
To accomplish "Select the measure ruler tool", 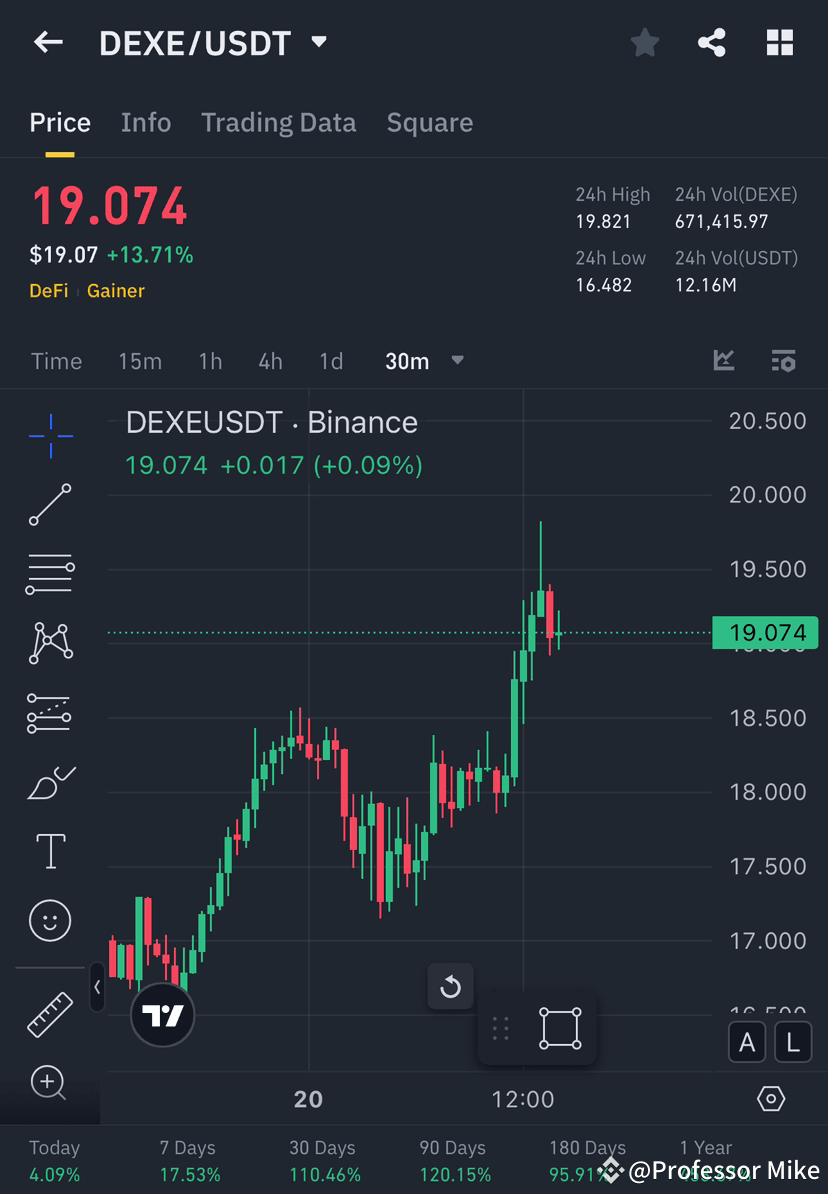I will [50, 1013].
